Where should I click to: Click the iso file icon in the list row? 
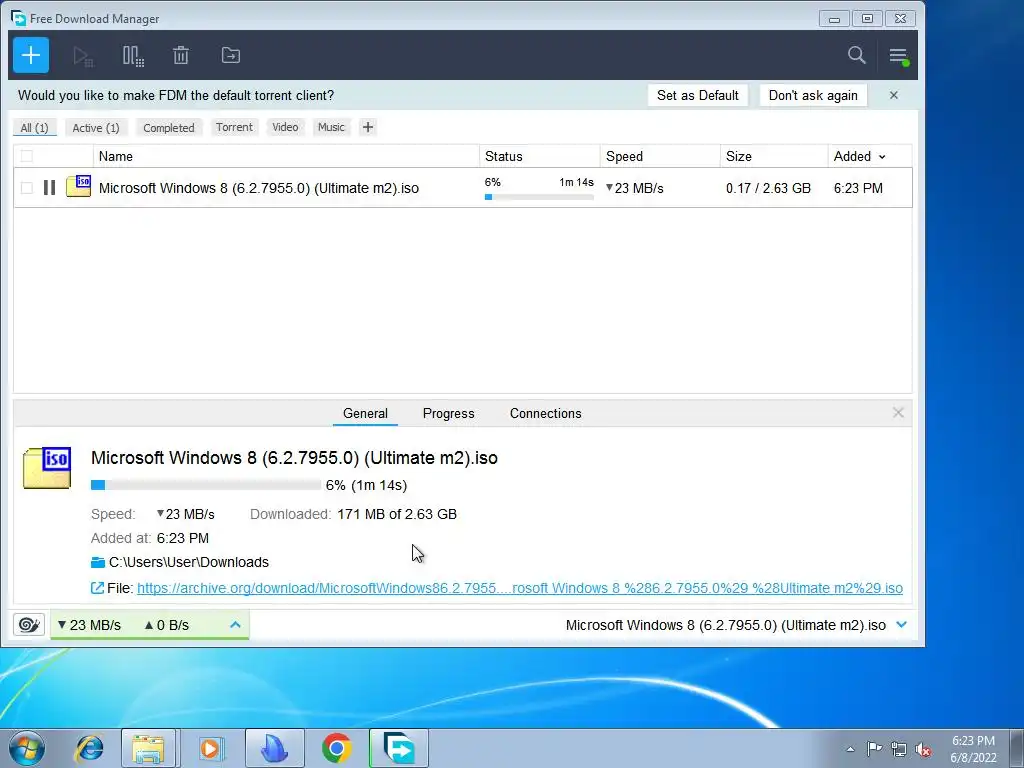coord(78,186)
